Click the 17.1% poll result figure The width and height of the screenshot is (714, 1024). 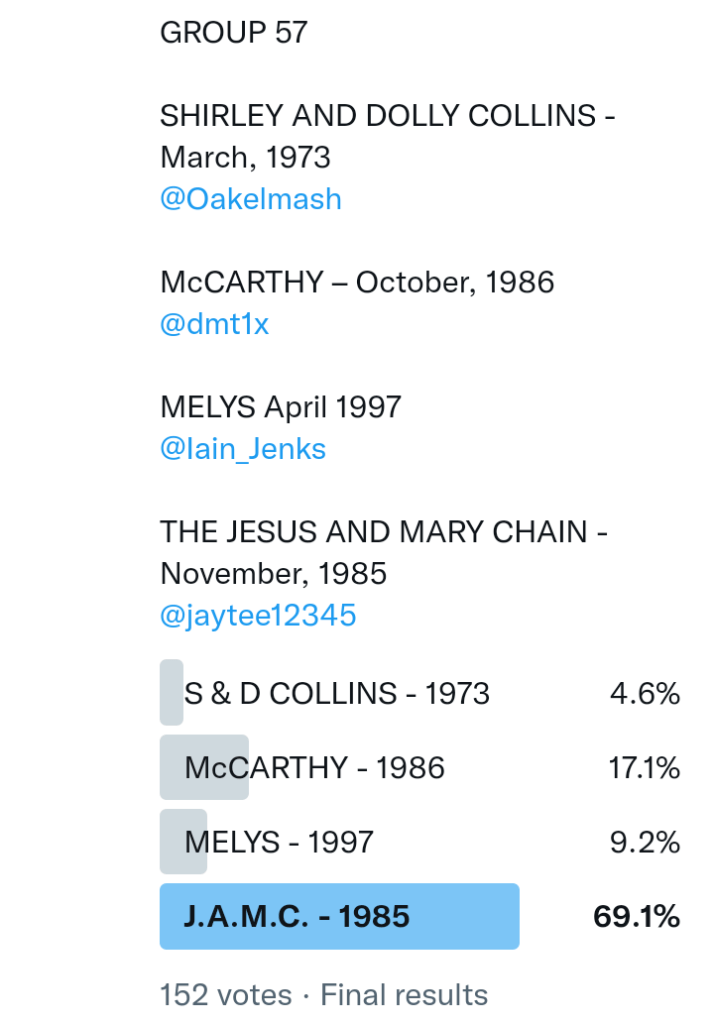tap(644, 768)
